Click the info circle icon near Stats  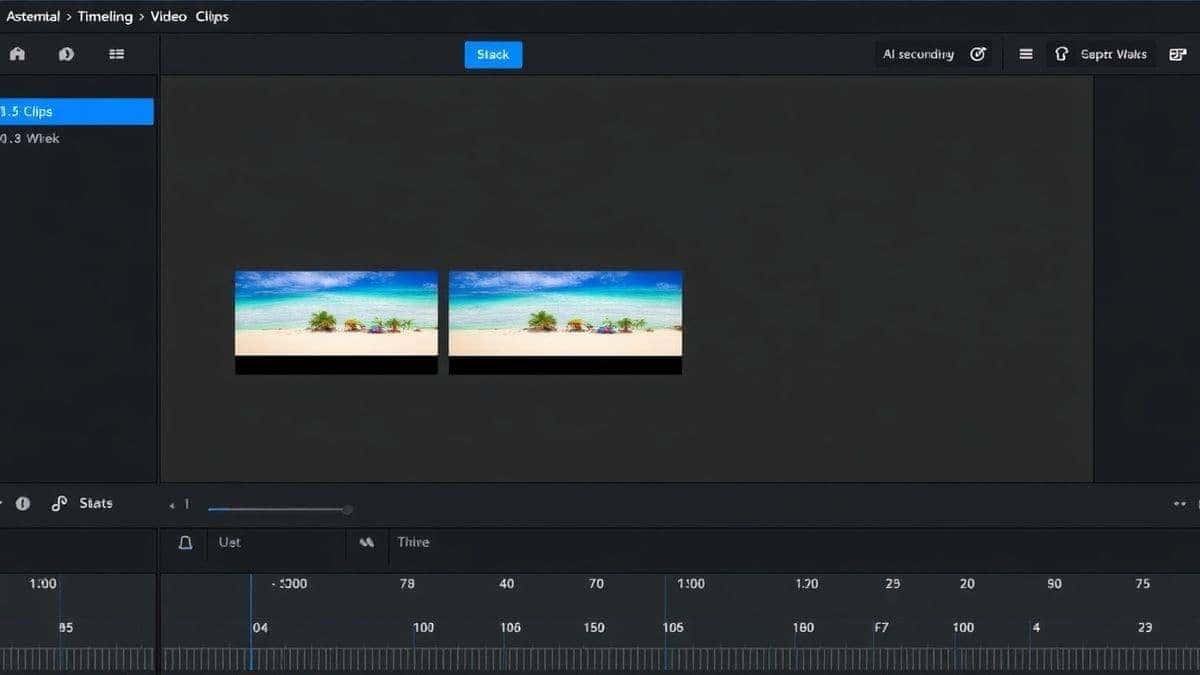pos(23,504)
